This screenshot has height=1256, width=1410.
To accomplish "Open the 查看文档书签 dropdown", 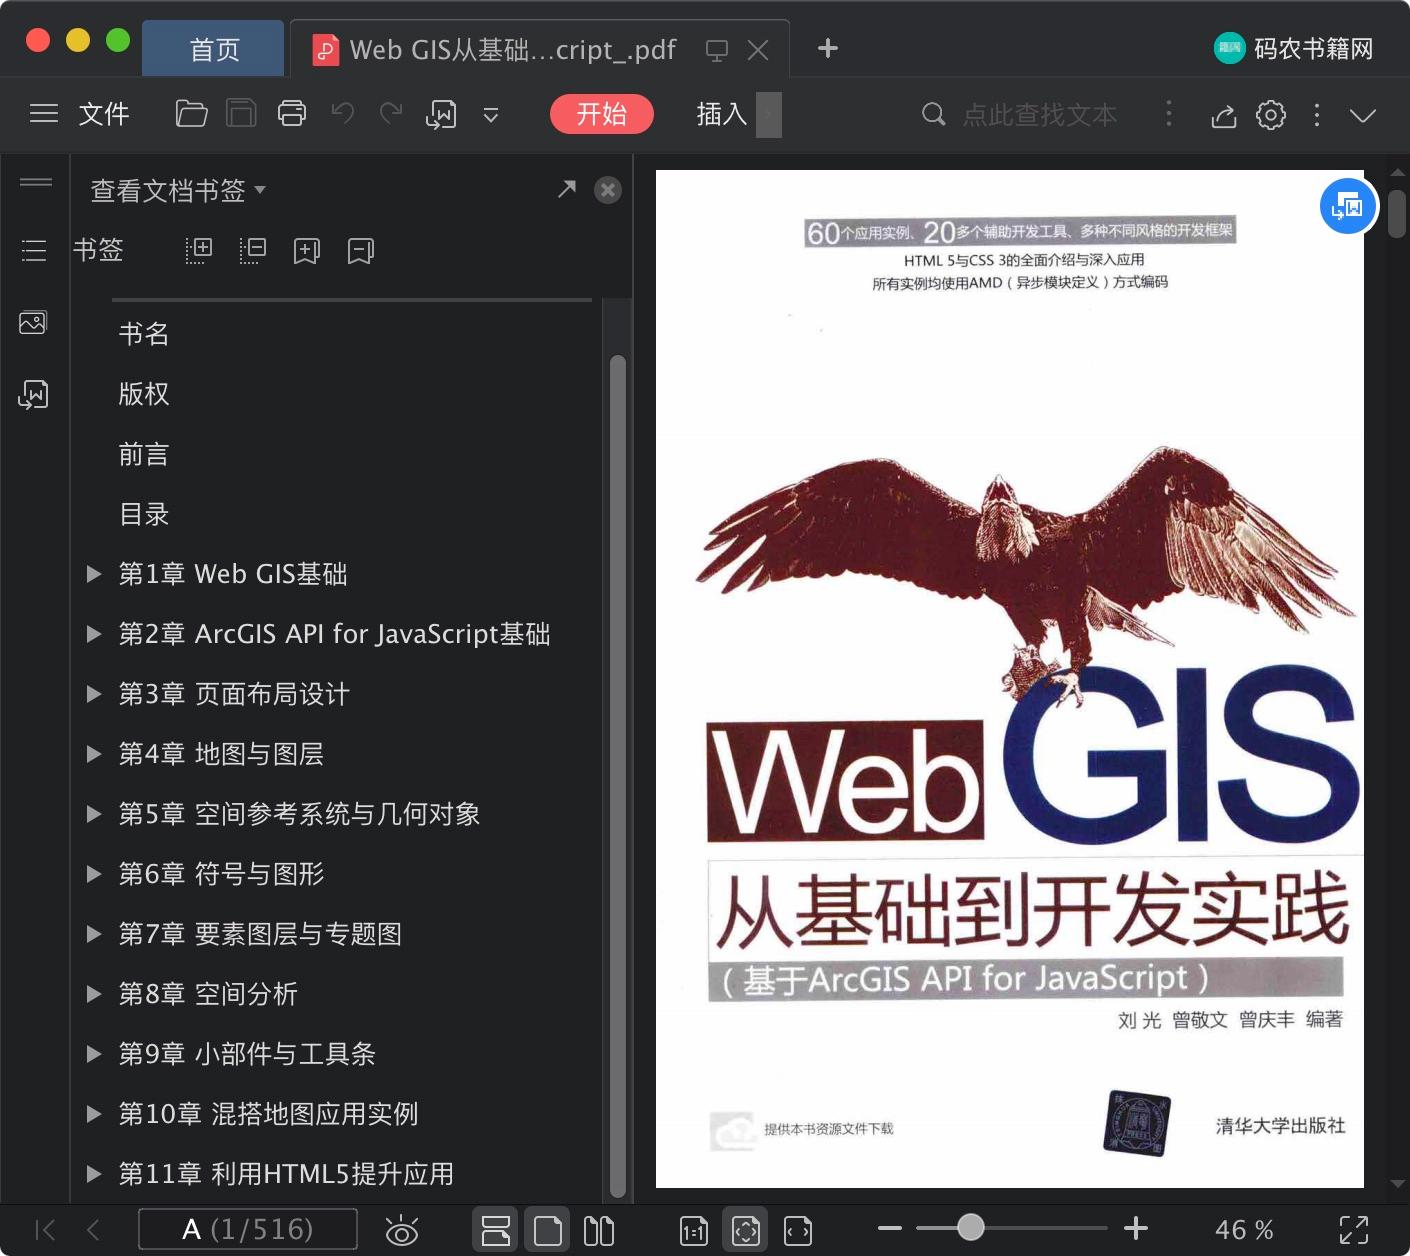I will coord(178,190).
